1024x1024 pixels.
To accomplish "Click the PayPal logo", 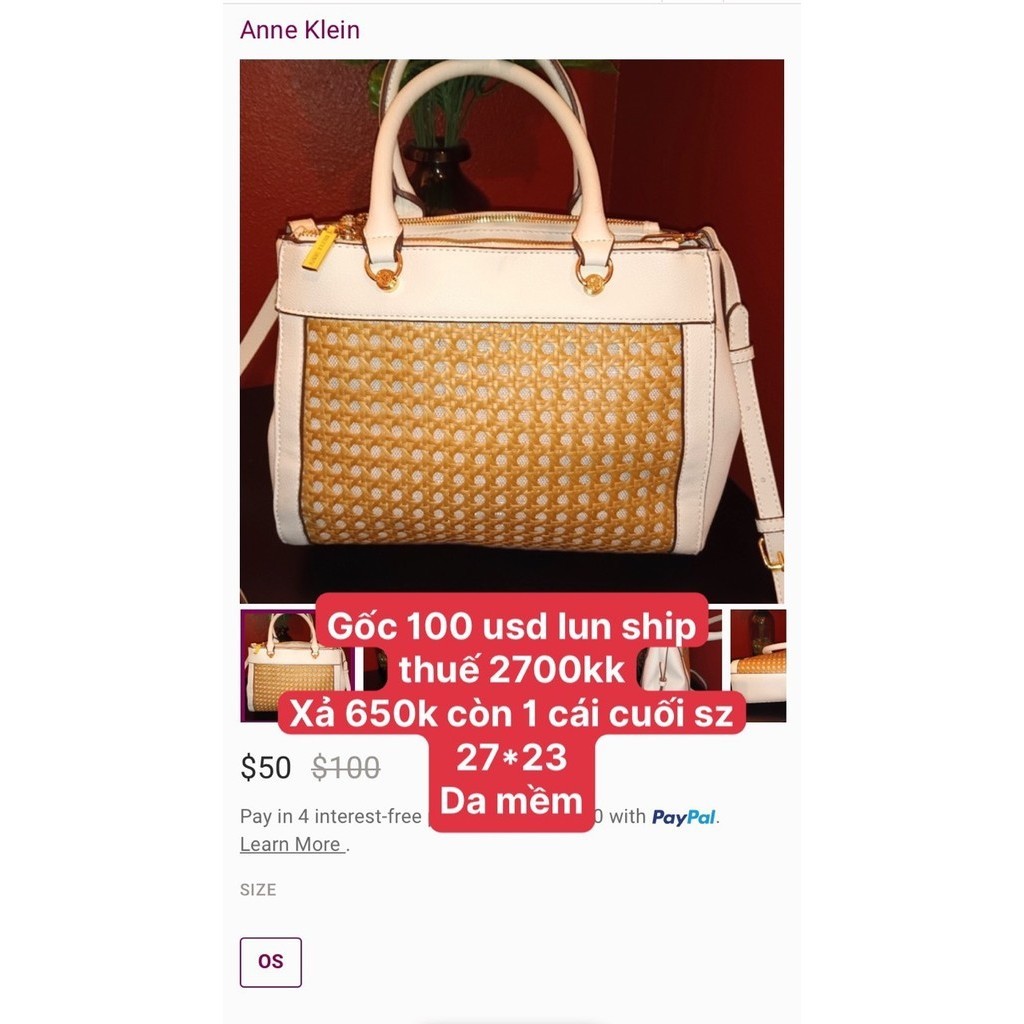I will tap(683, 817).
